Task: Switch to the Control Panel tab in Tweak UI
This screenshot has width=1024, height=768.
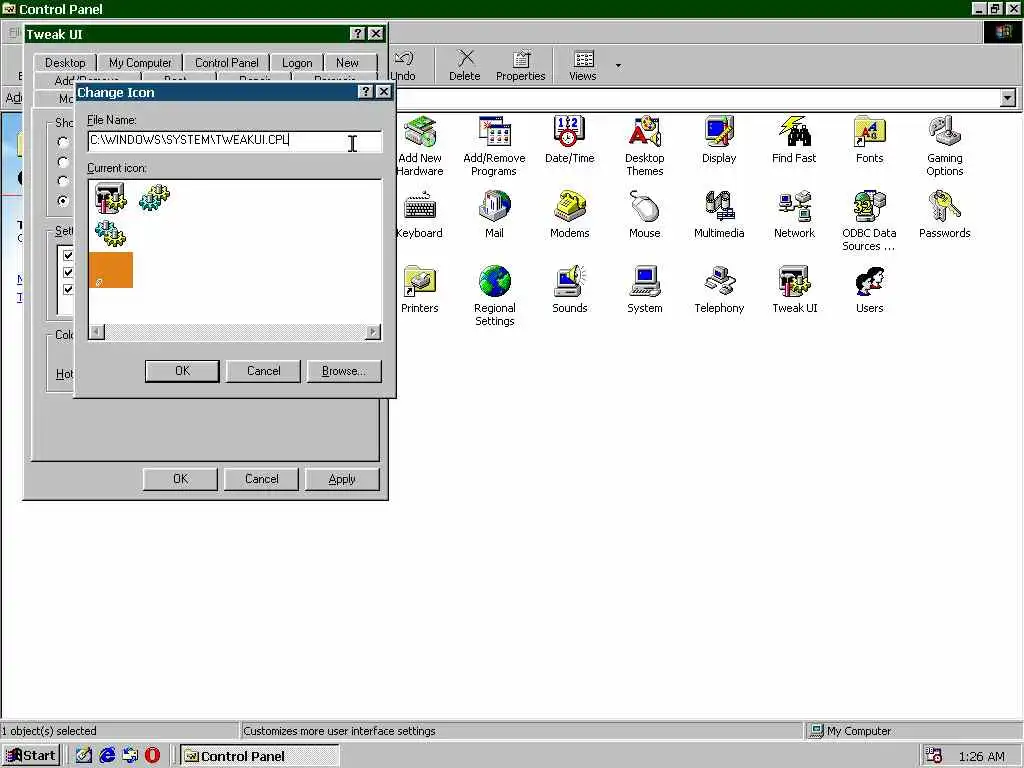Action: (x=226, y=63)
